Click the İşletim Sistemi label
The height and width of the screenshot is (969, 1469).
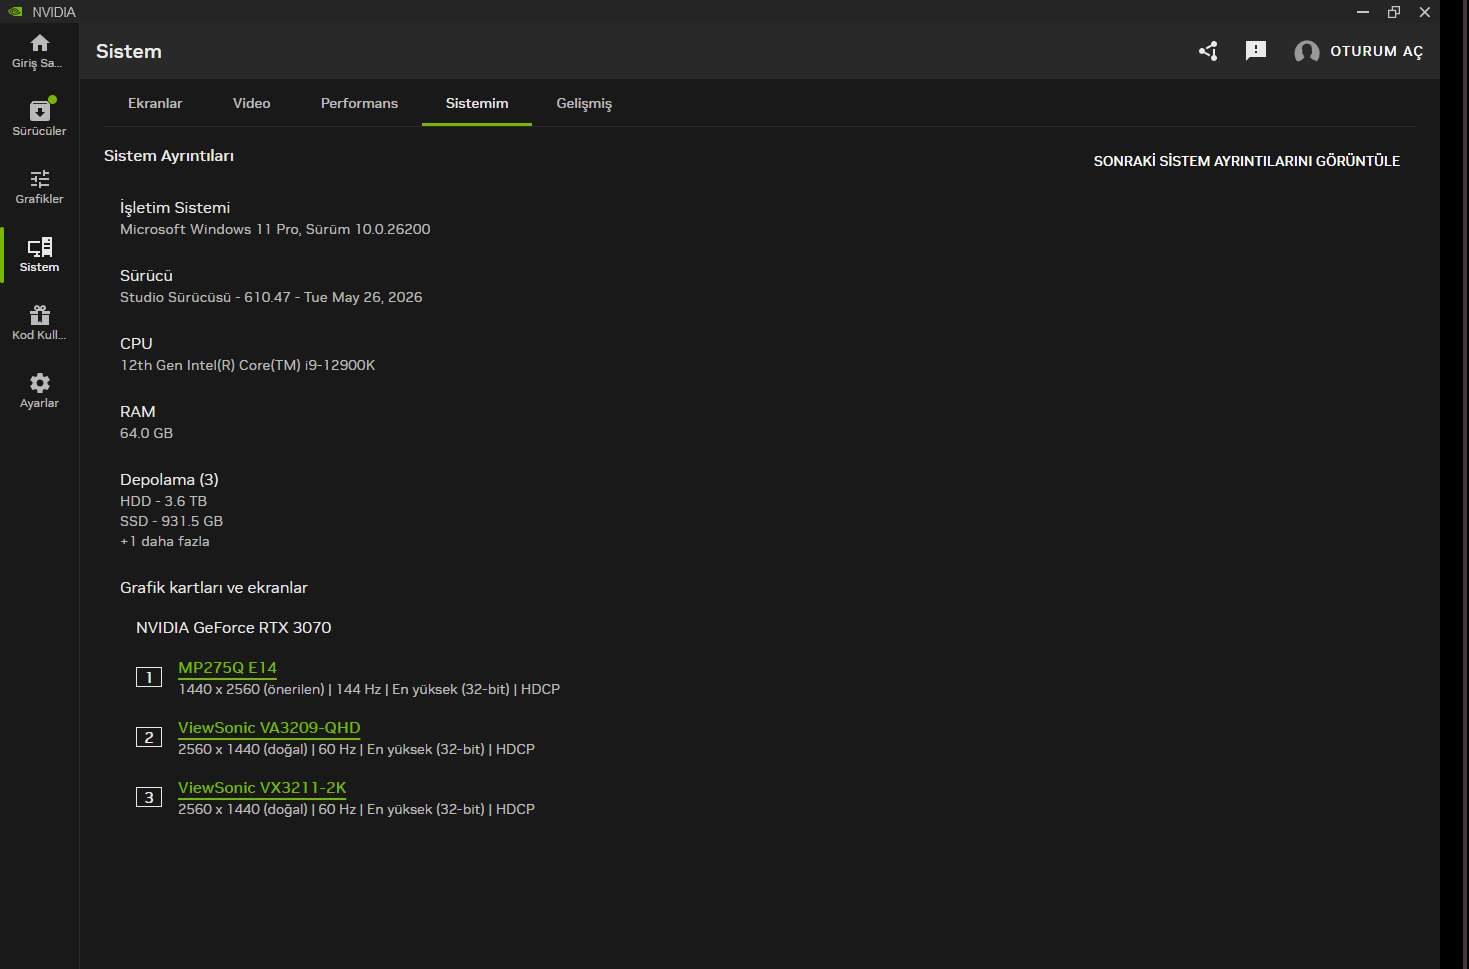[175, 208]
